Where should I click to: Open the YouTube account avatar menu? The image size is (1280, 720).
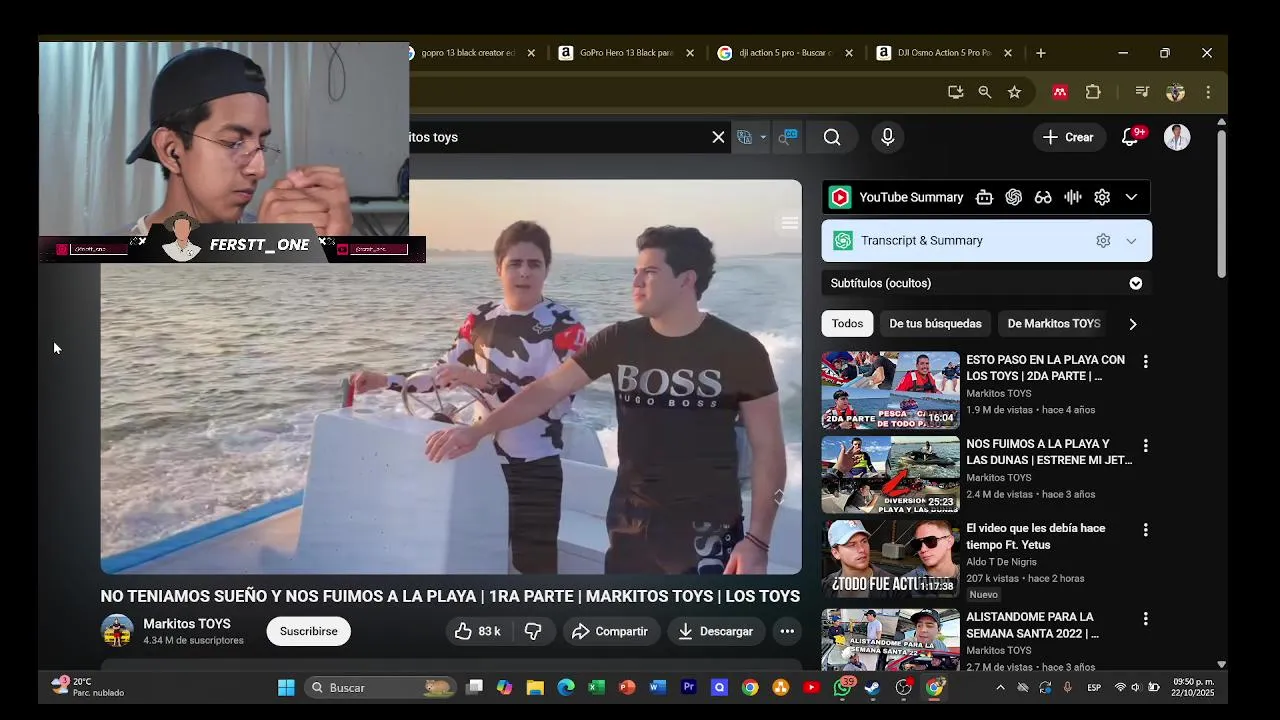point(1177,137)
